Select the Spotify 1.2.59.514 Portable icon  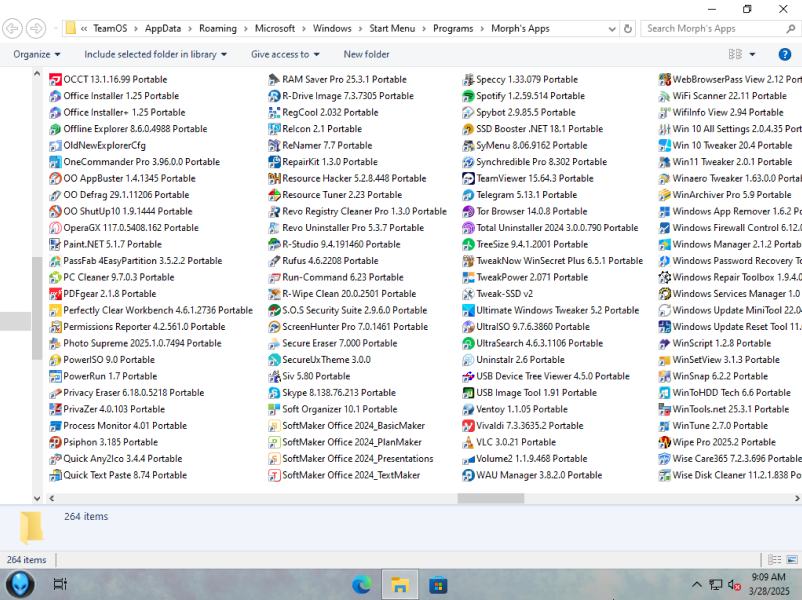coord(468,96)
